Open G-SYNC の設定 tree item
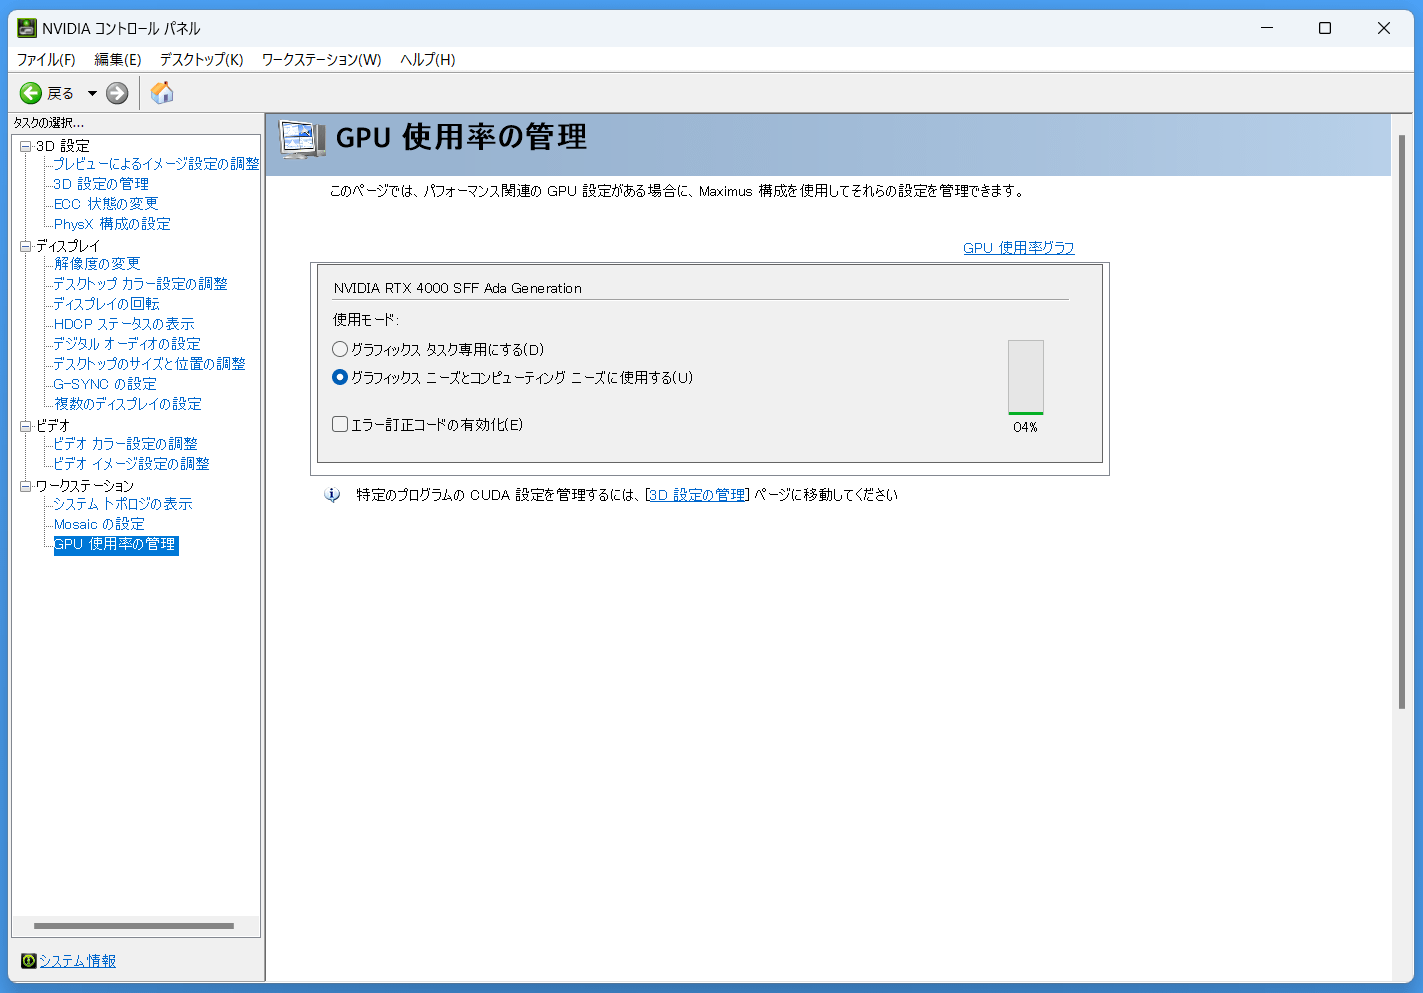 click(x=105, y=384)
